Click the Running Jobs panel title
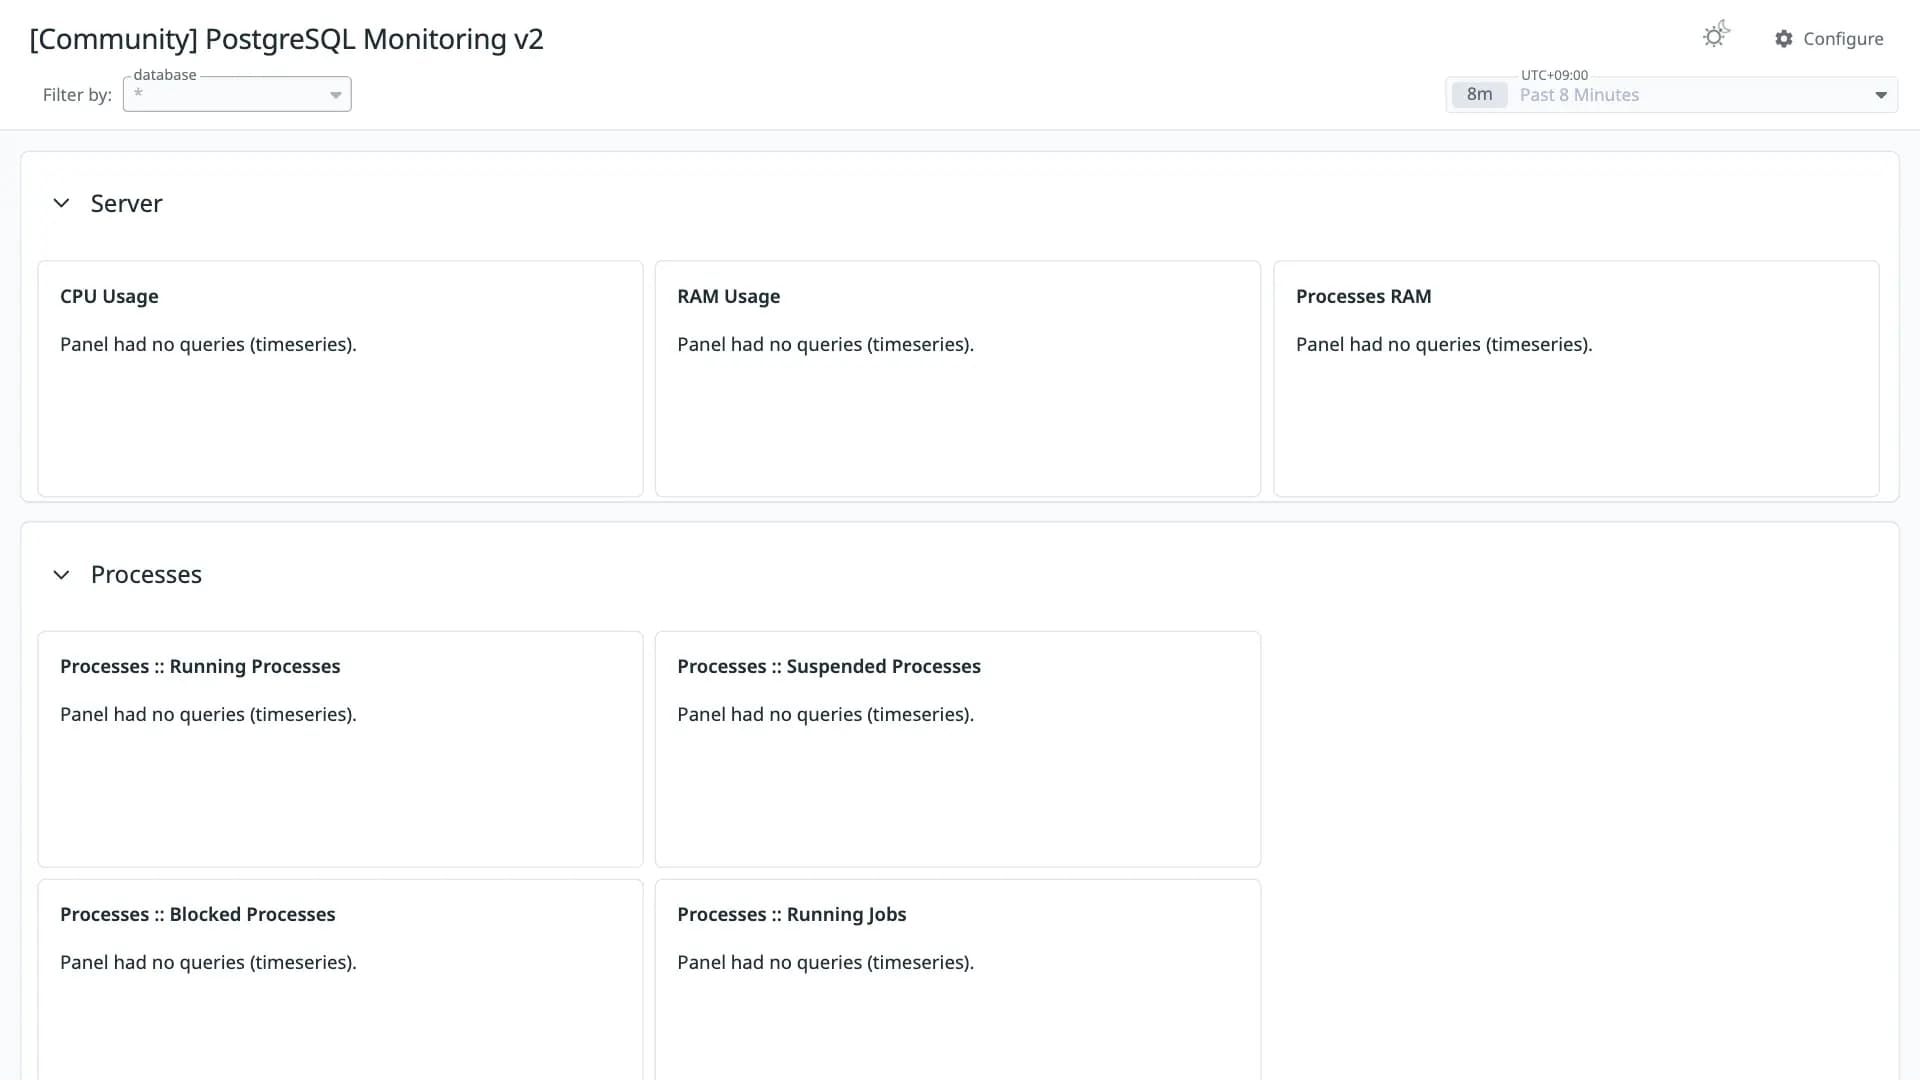The width and height of the screenshot is (1920, 1080). coord(791,915)
